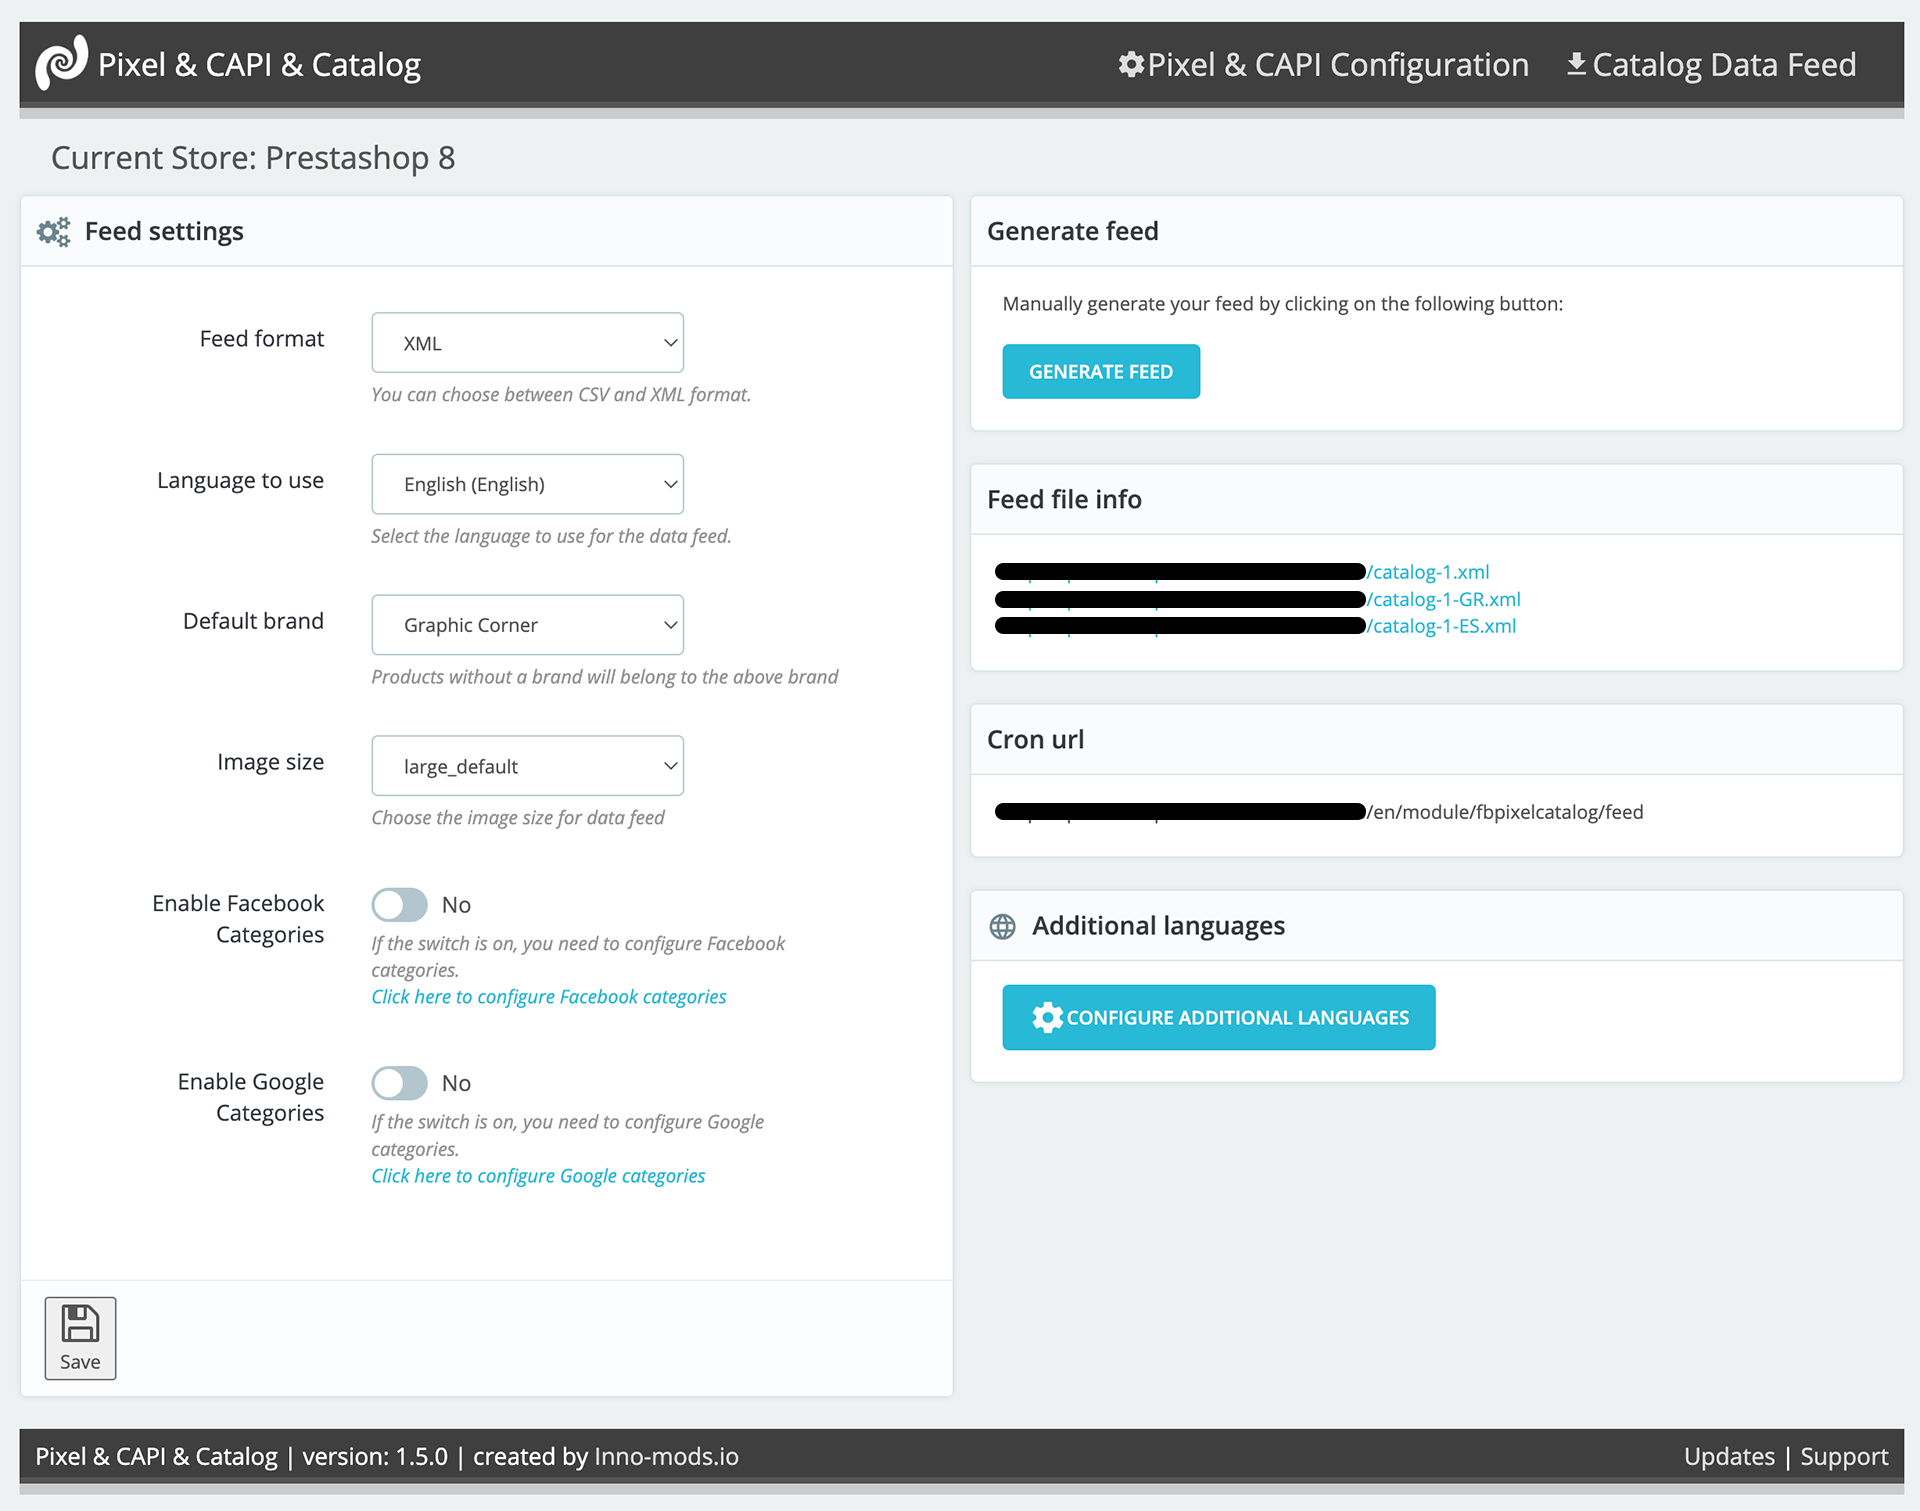
Task: Open Pixel & CAPI Configuration menu
Action: (x=1337, y=65)
